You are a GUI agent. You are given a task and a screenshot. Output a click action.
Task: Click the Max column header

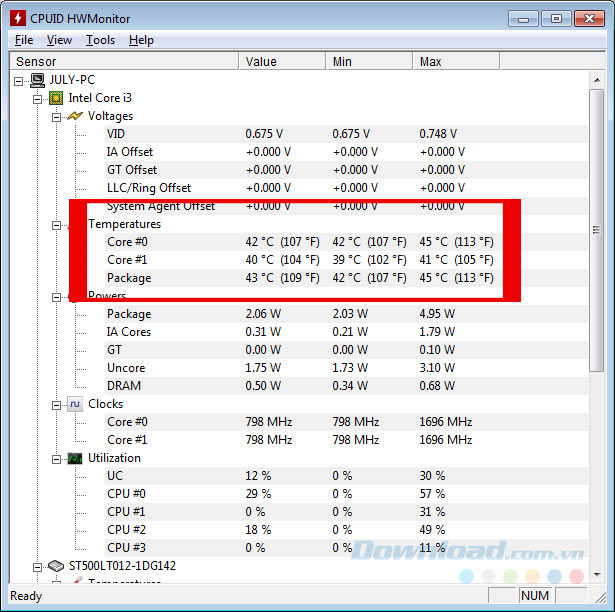(x=457, y=62)
